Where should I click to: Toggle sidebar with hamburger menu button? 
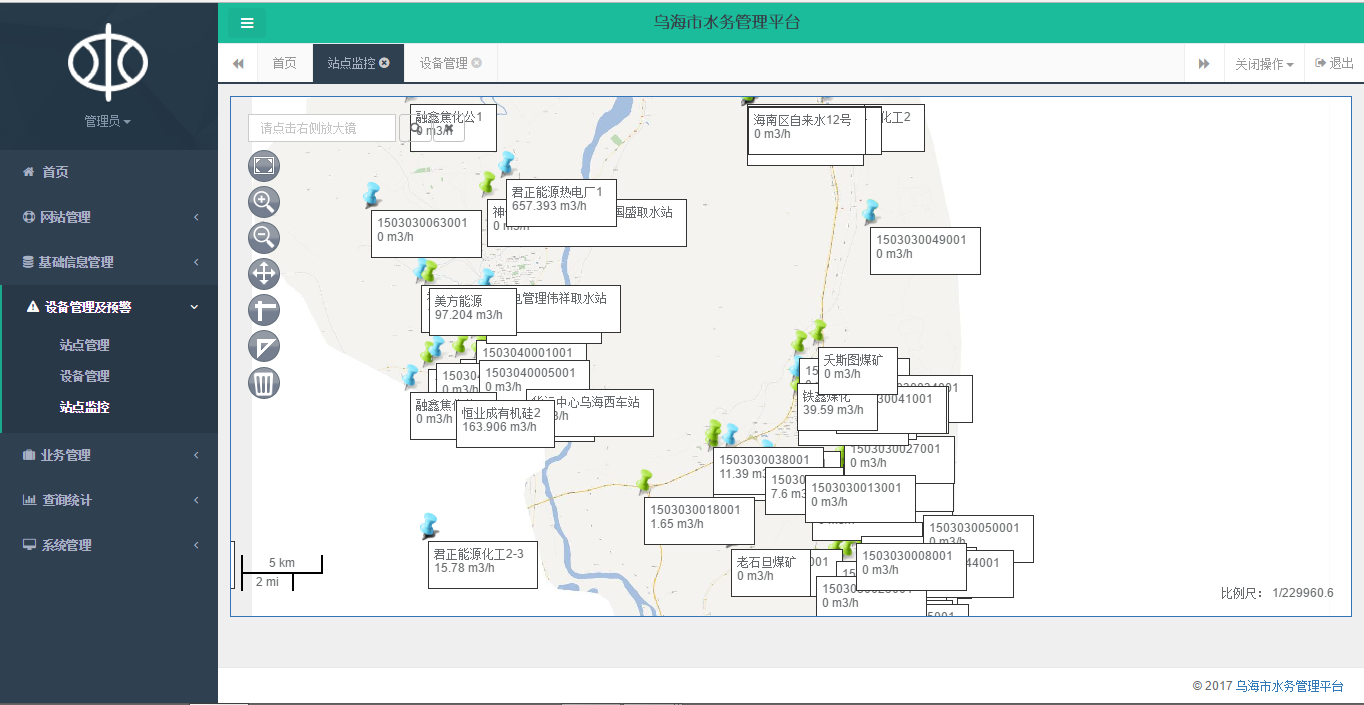[247, 23]
